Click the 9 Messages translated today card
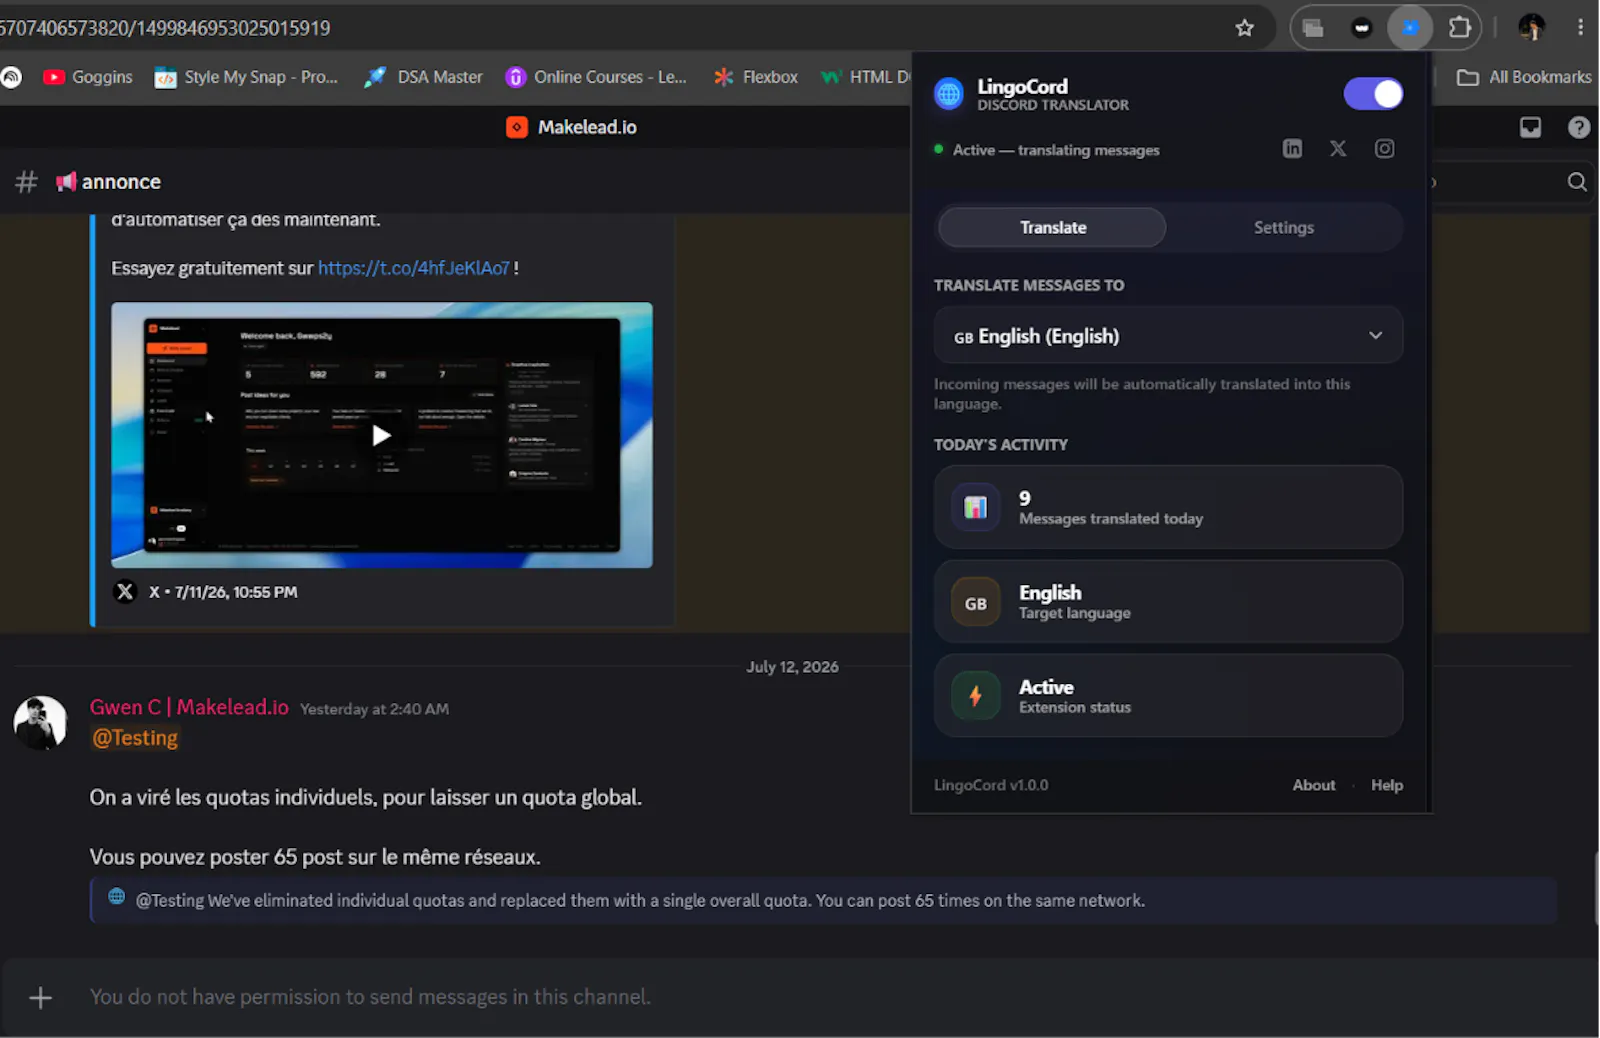This screenshot has width=1600, height=1038. tap(1168, 507)
